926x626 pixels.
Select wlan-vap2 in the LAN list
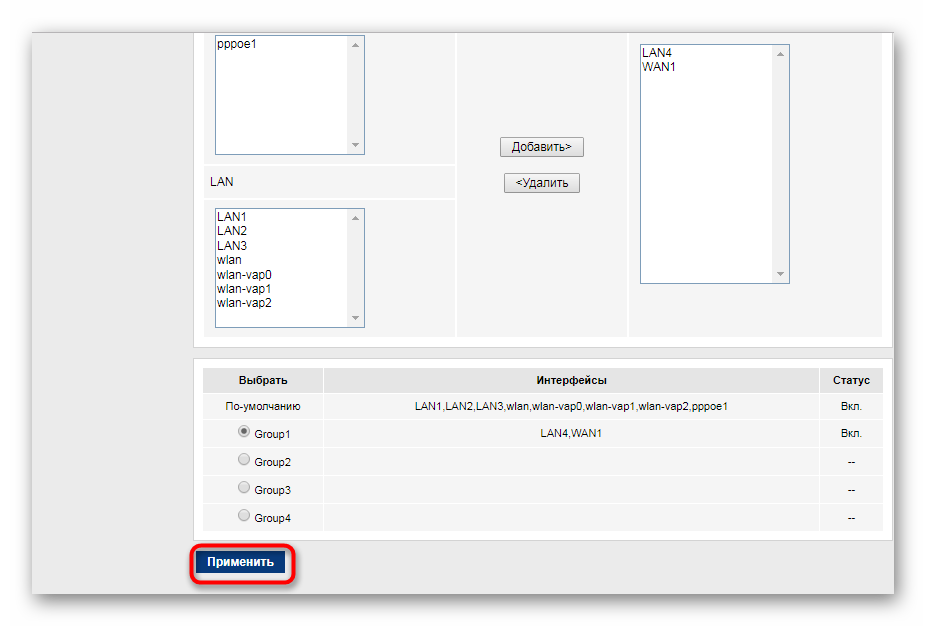244,303
